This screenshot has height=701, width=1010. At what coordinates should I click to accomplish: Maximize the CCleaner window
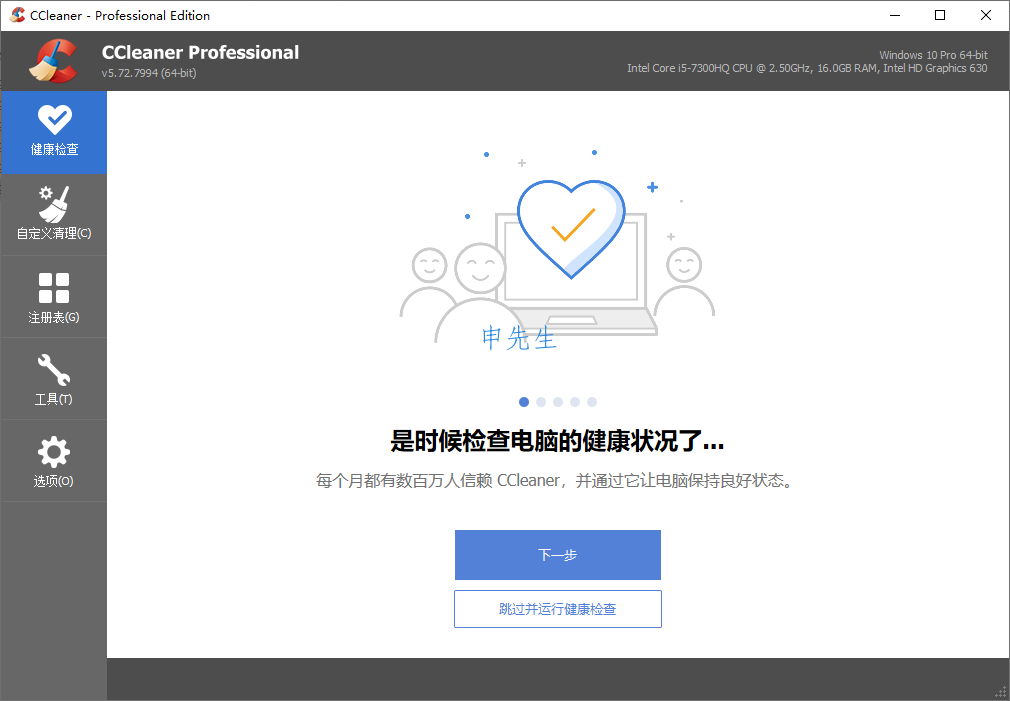940,15
